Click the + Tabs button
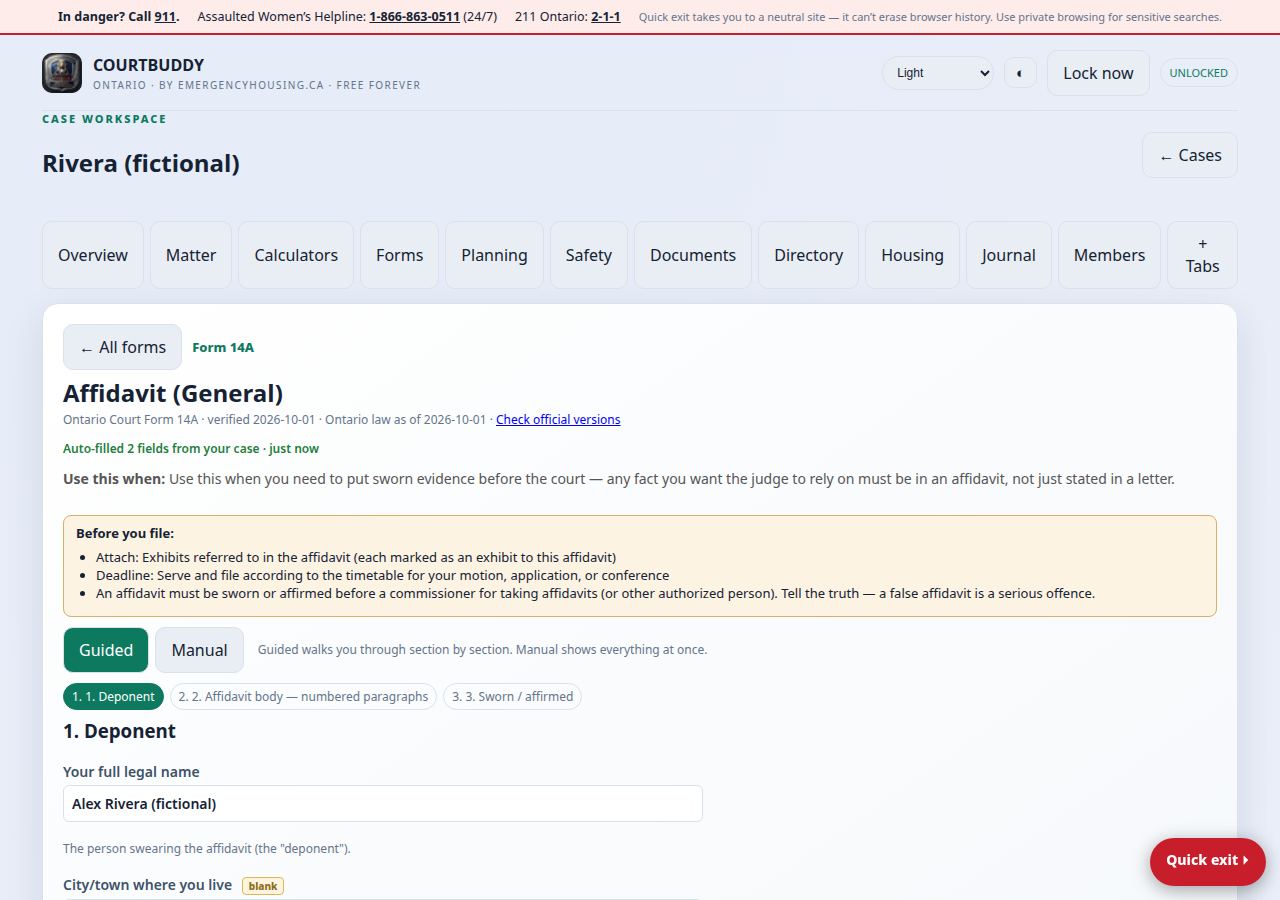Screen dimensions: 1280x900 pyautogui.click(x=1202, y=255)
